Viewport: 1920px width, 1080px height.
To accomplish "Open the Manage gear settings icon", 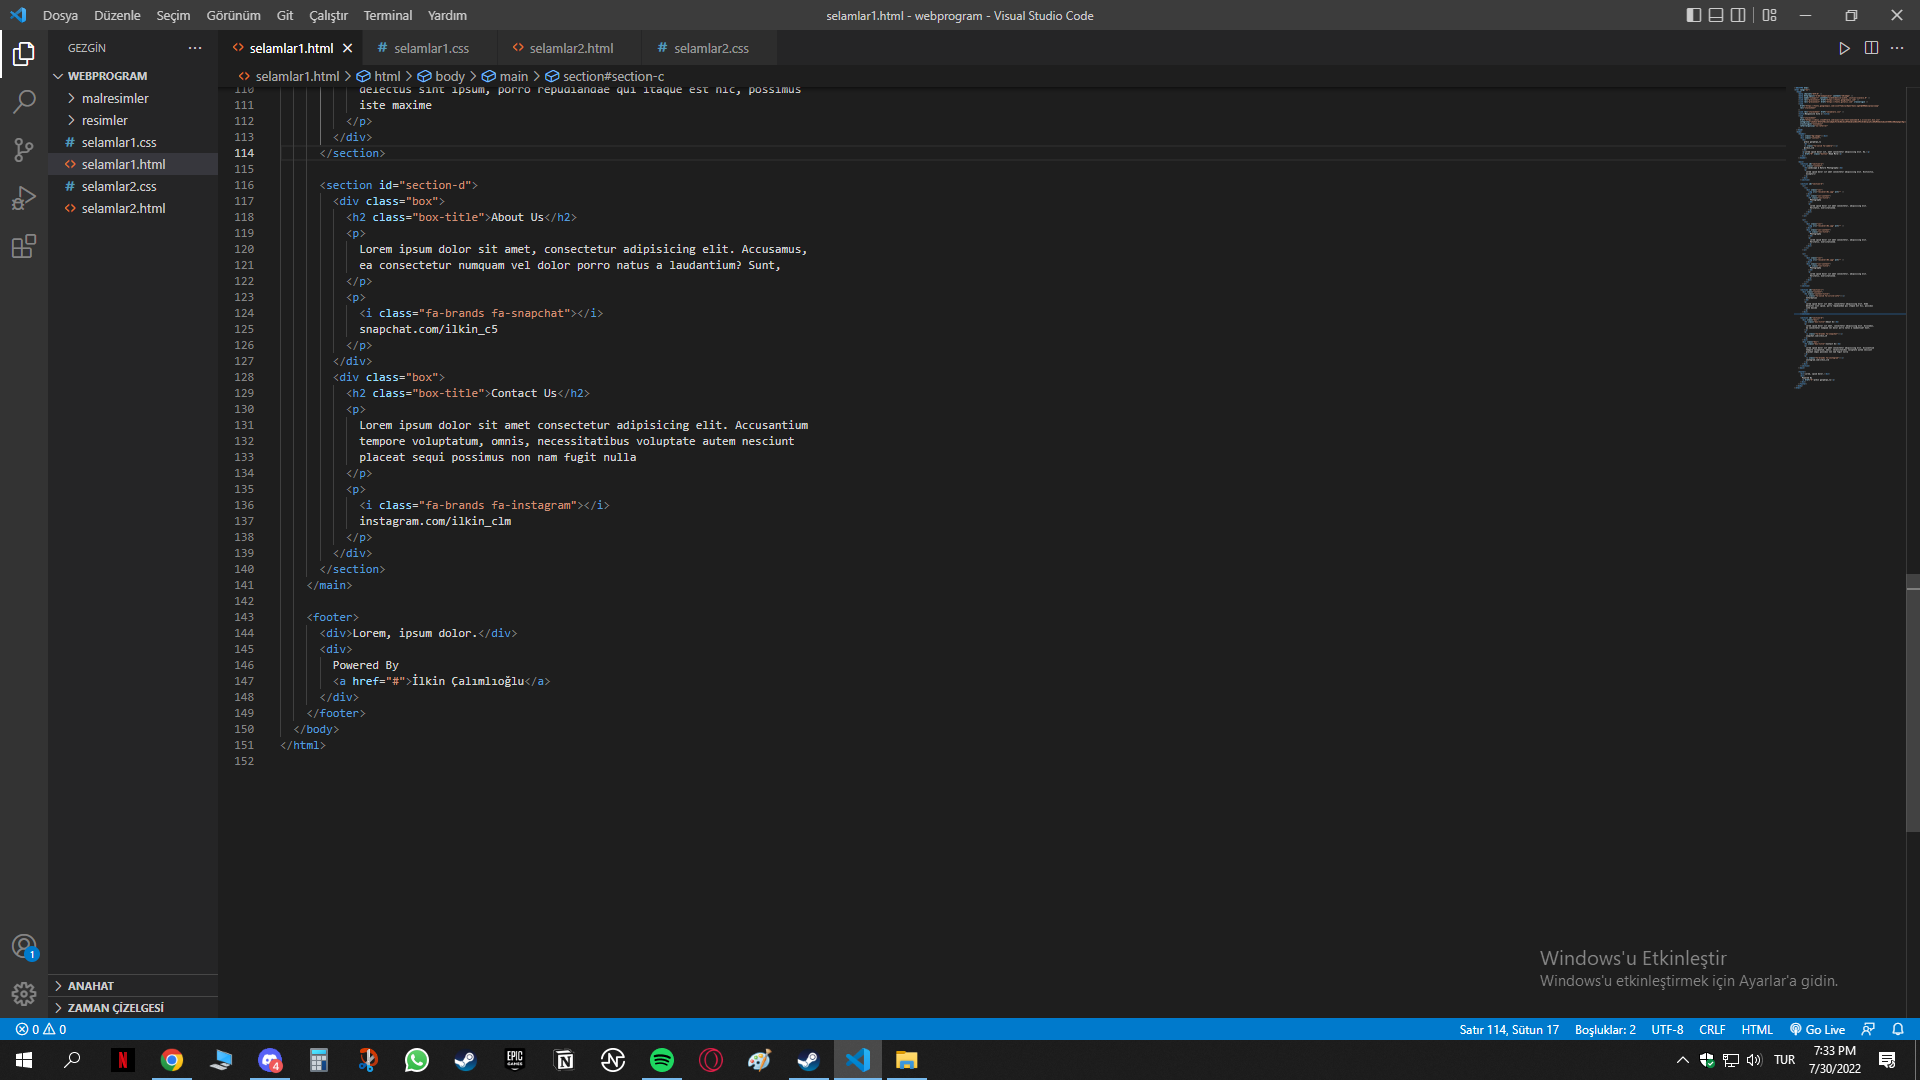I will tap(24, 994).
